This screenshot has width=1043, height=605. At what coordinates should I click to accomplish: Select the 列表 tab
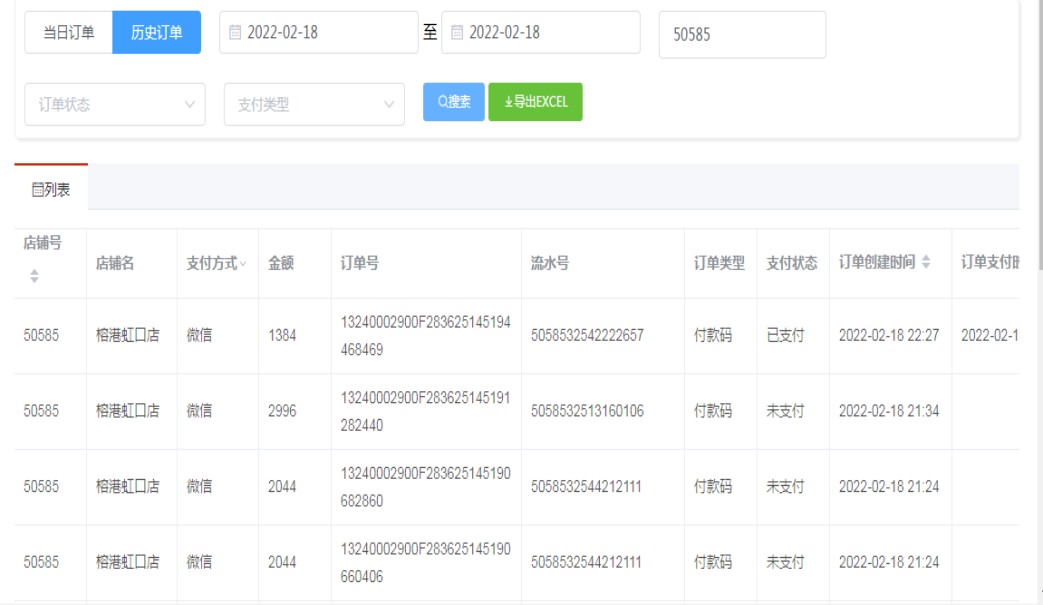tap(51, 189)
